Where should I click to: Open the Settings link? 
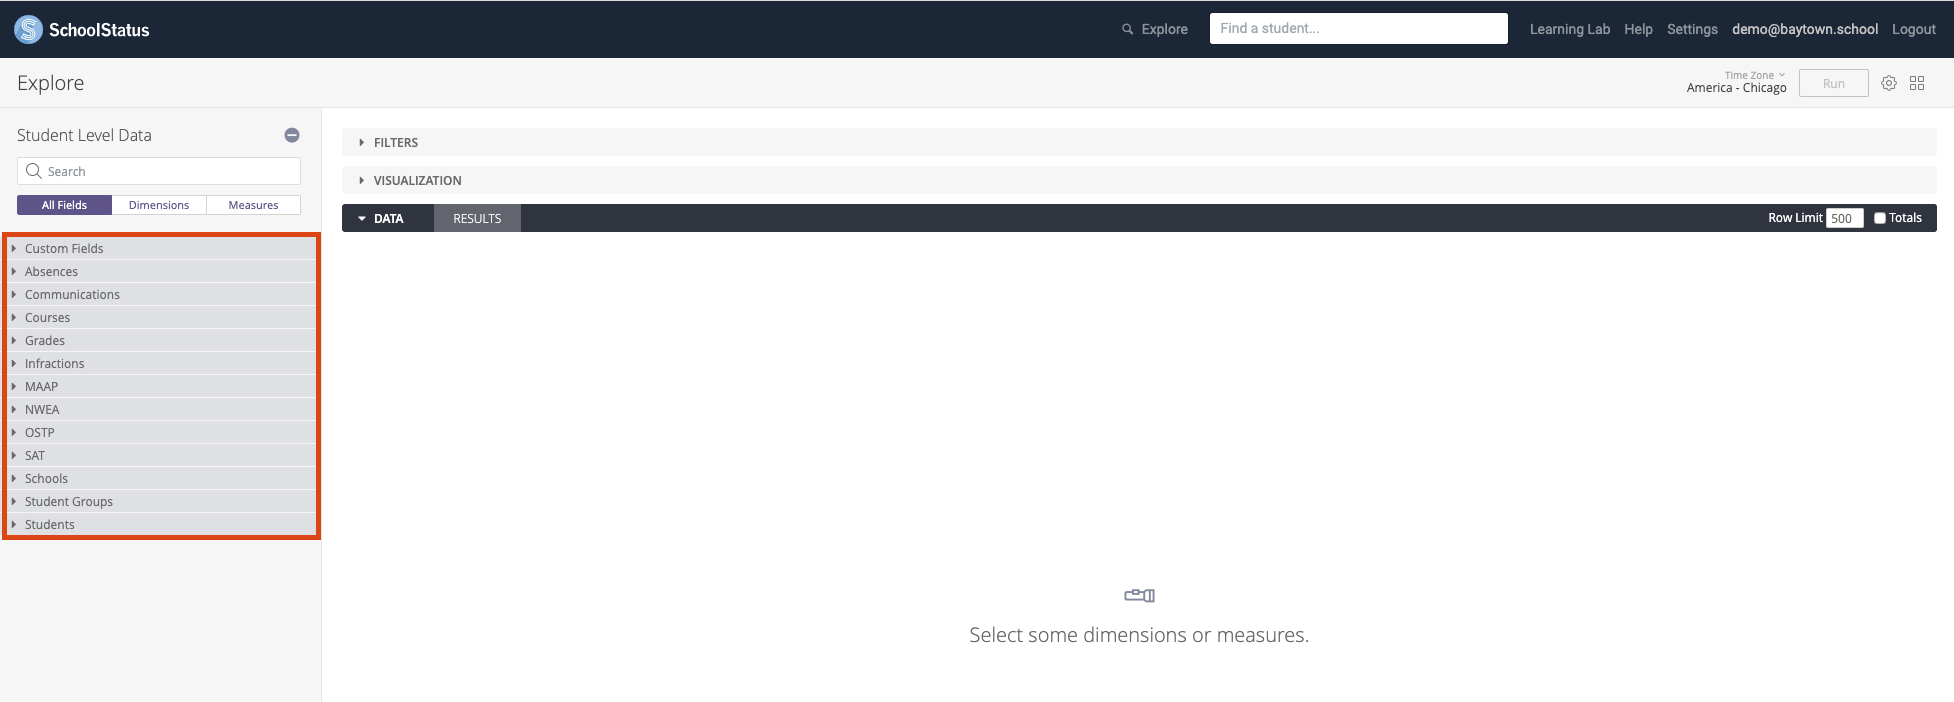point(1692,29)
